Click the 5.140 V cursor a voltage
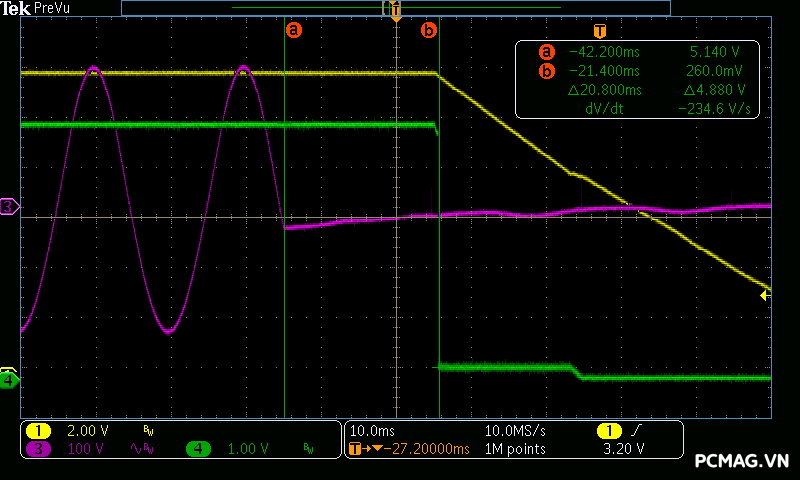Image resolution: width=800 pixels, height=480 pixels. pos(714,52)
